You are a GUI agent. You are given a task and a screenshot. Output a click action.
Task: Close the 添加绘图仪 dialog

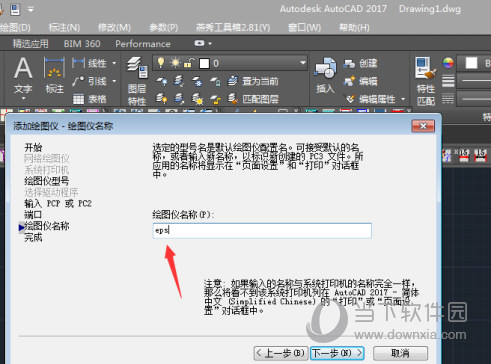pyautogui.click(x=423, y=126)
